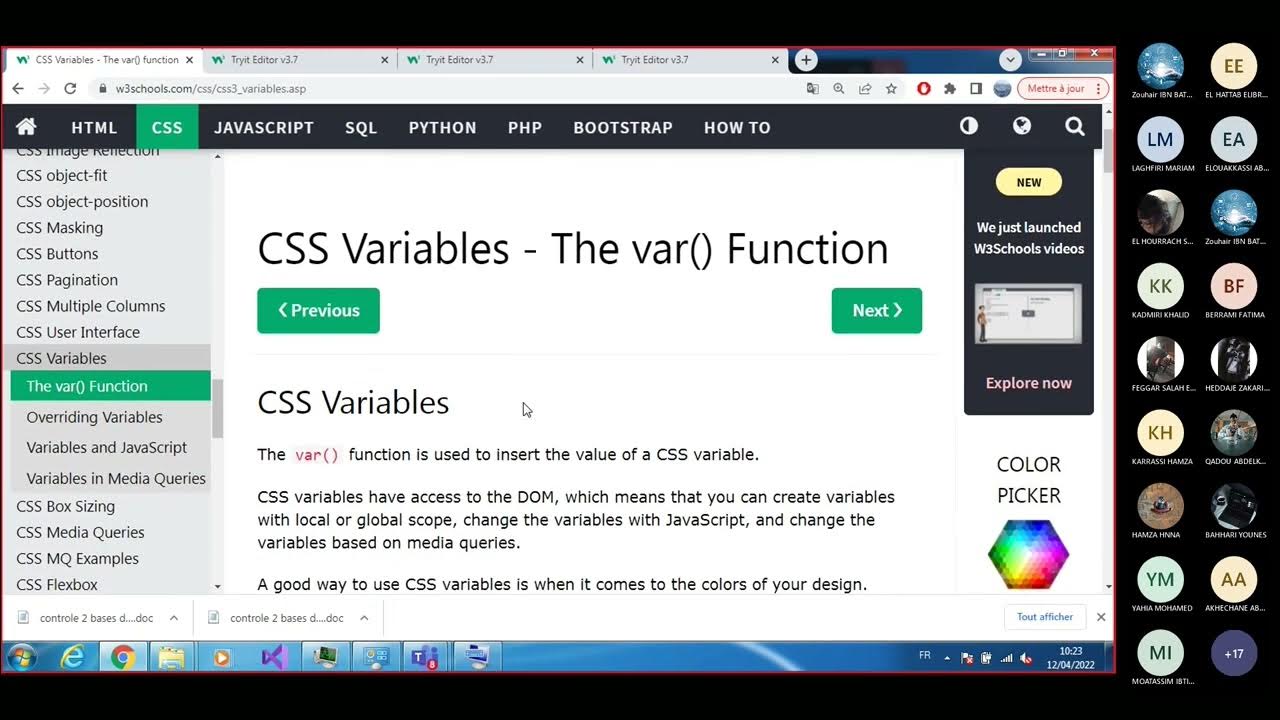The height and width of the screenshot is (720, 1280).
Task: Go to W3Schools home icon
Action: 27,127
